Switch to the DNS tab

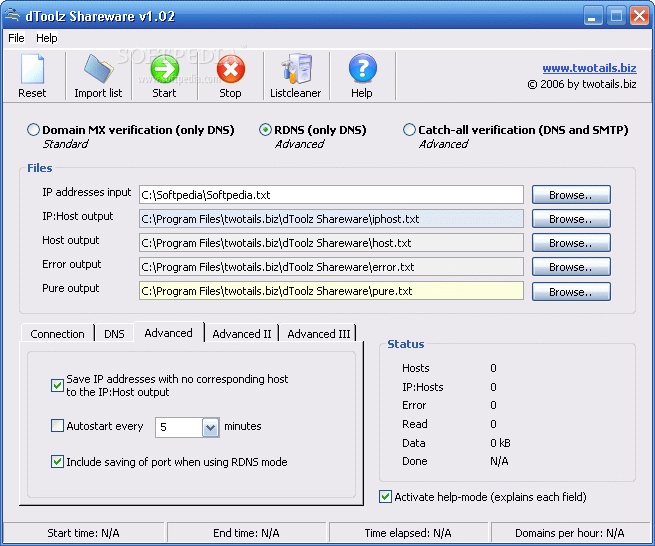114,334
